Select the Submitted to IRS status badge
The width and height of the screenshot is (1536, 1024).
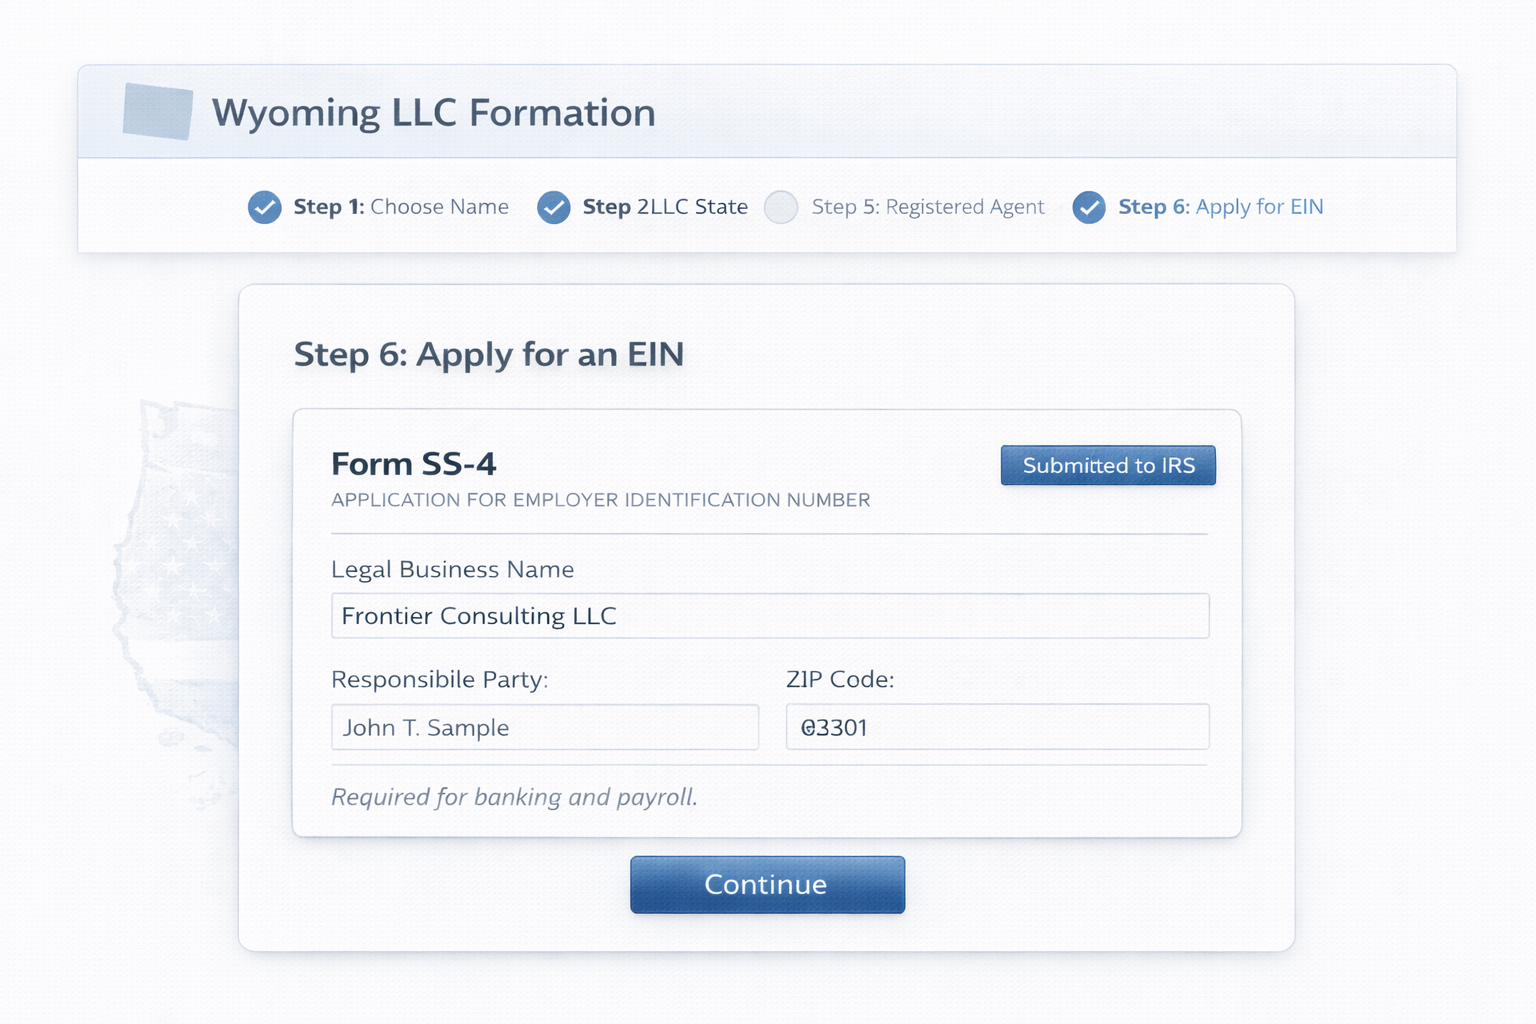pos(1107,465)
